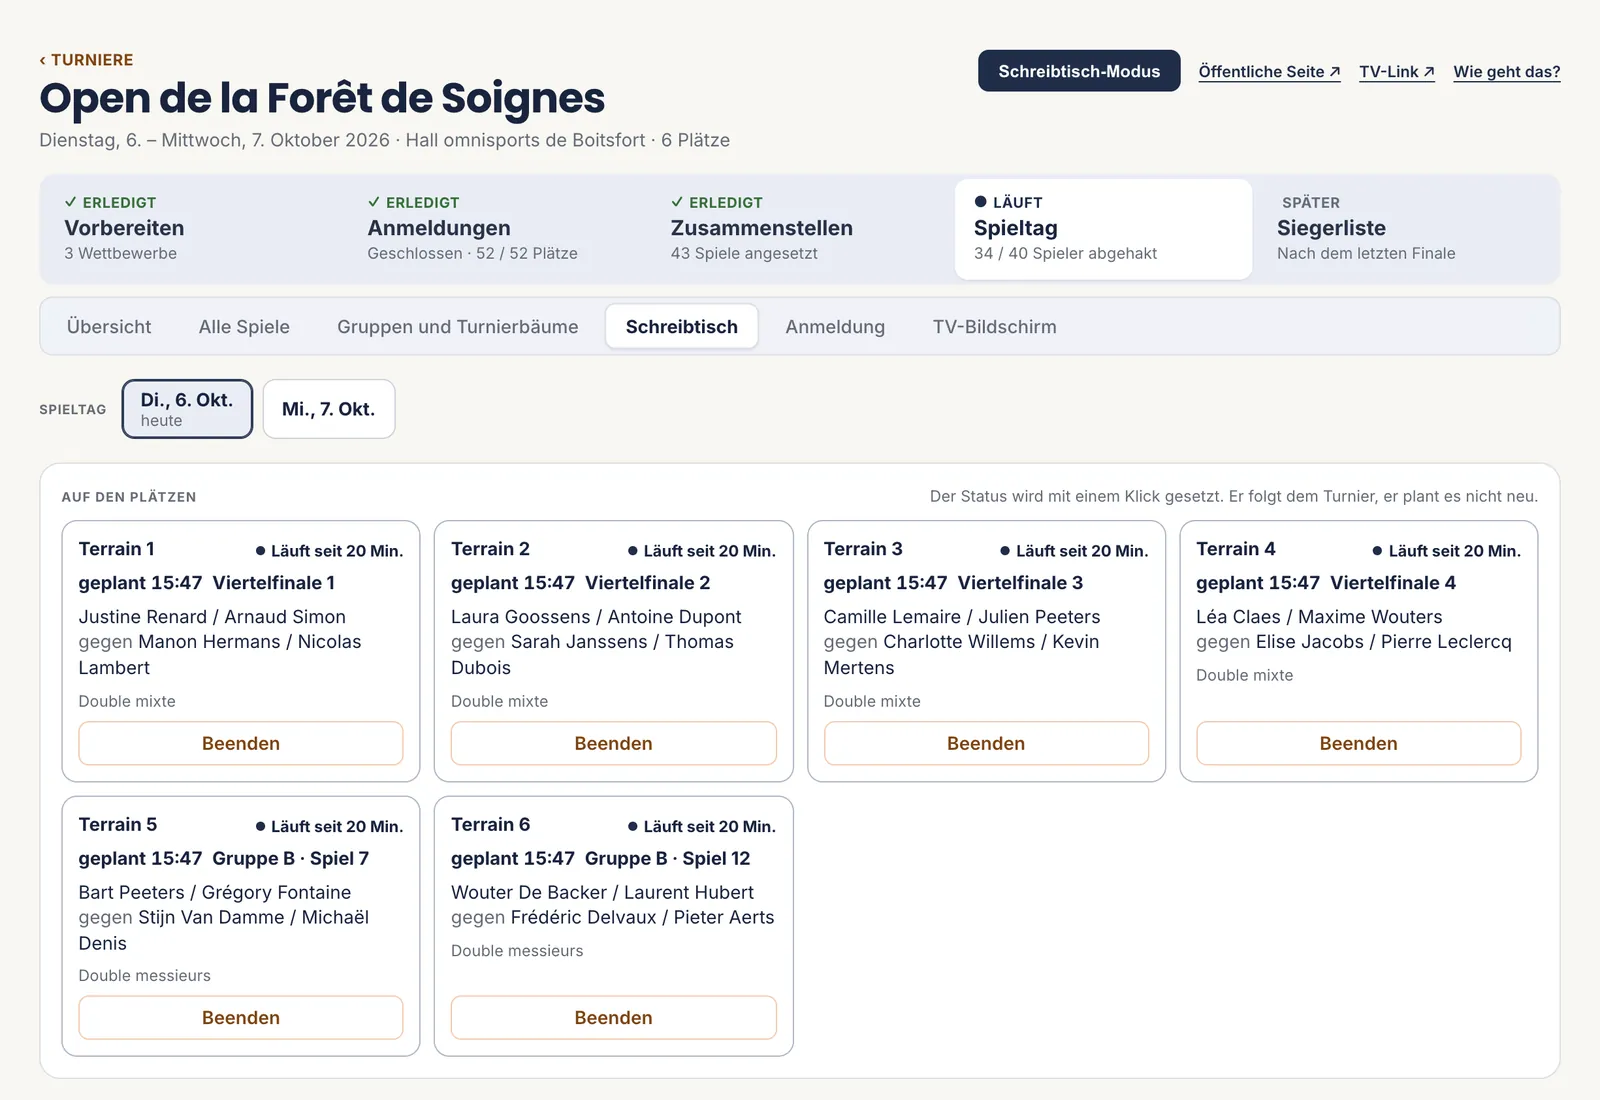
Task: End the match on Terrain 2
Action: (x=613, y=743)
